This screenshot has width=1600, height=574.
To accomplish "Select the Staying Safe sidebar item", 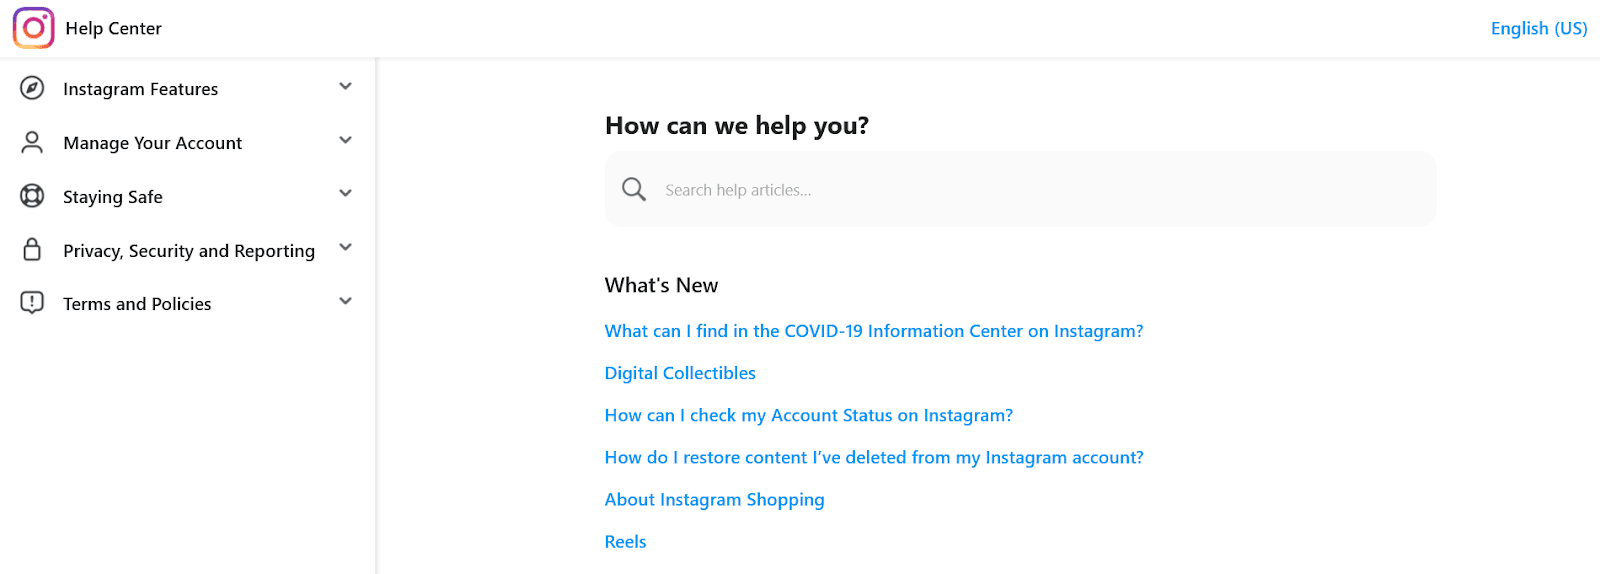I will tap(113, 197).
